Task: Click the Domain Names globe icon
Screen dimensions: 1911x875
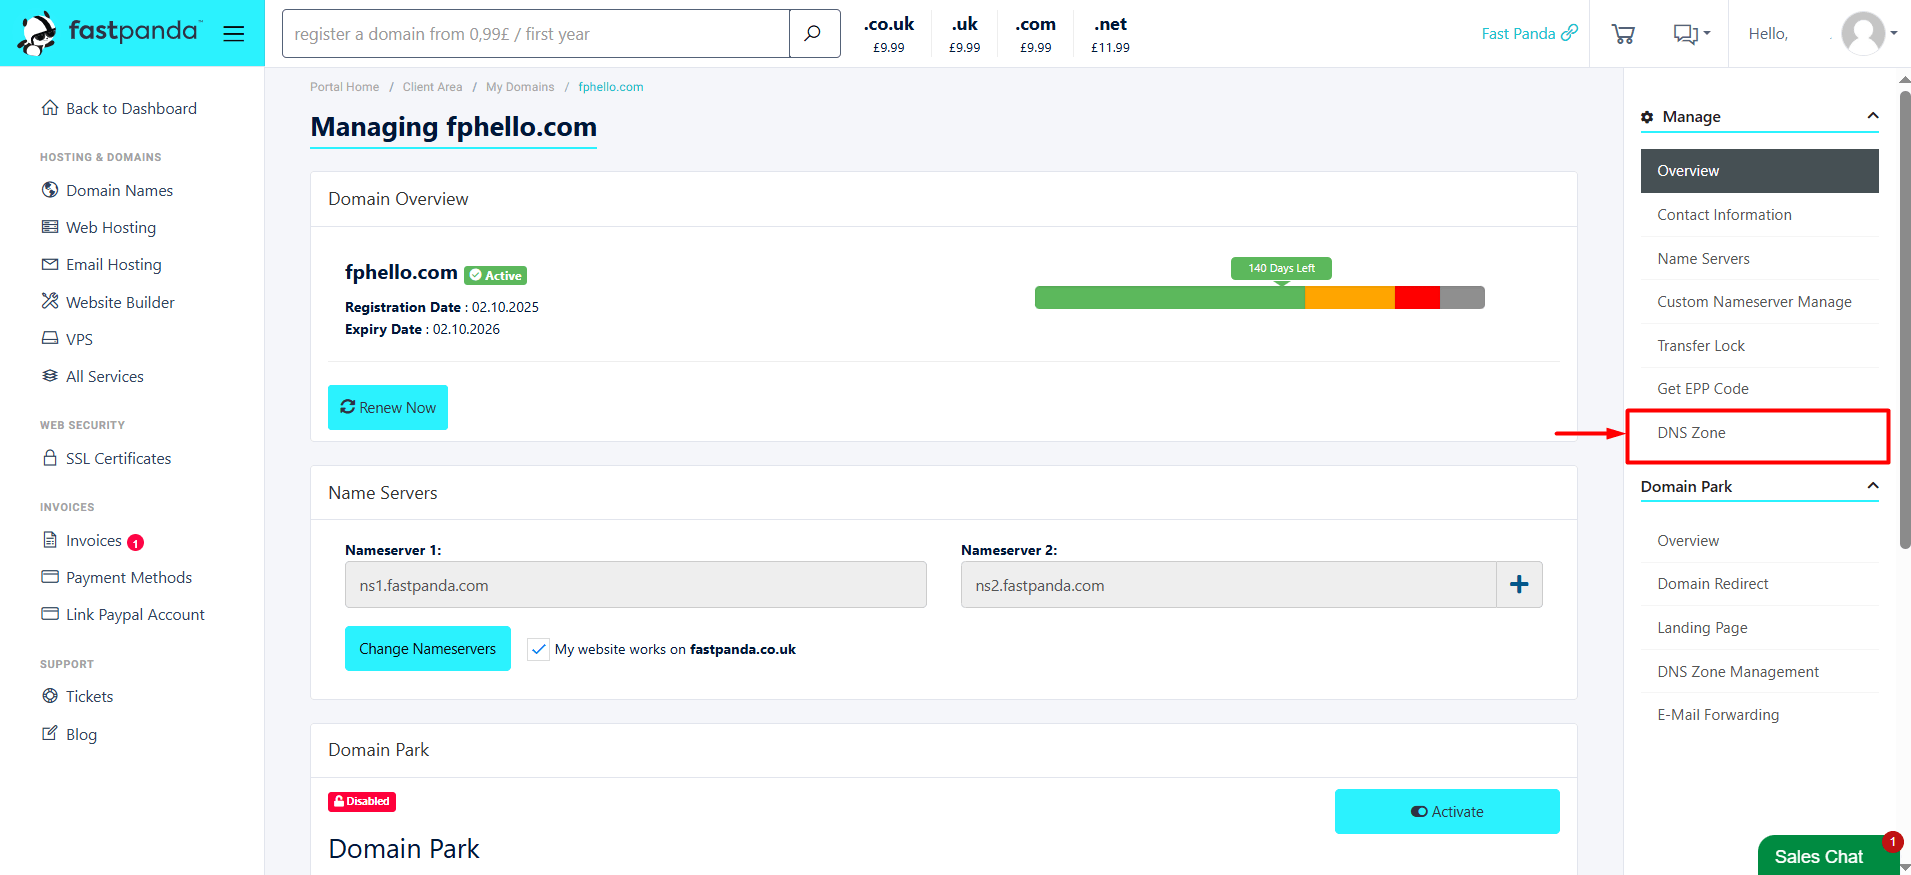Action: pos(50,190)
